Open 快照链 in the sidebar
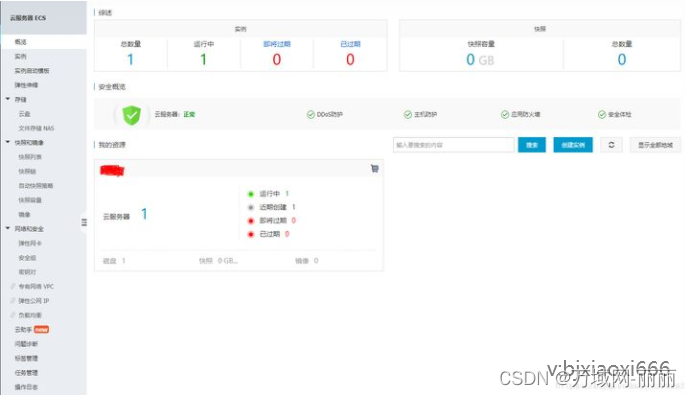 [x=27, y=171]
